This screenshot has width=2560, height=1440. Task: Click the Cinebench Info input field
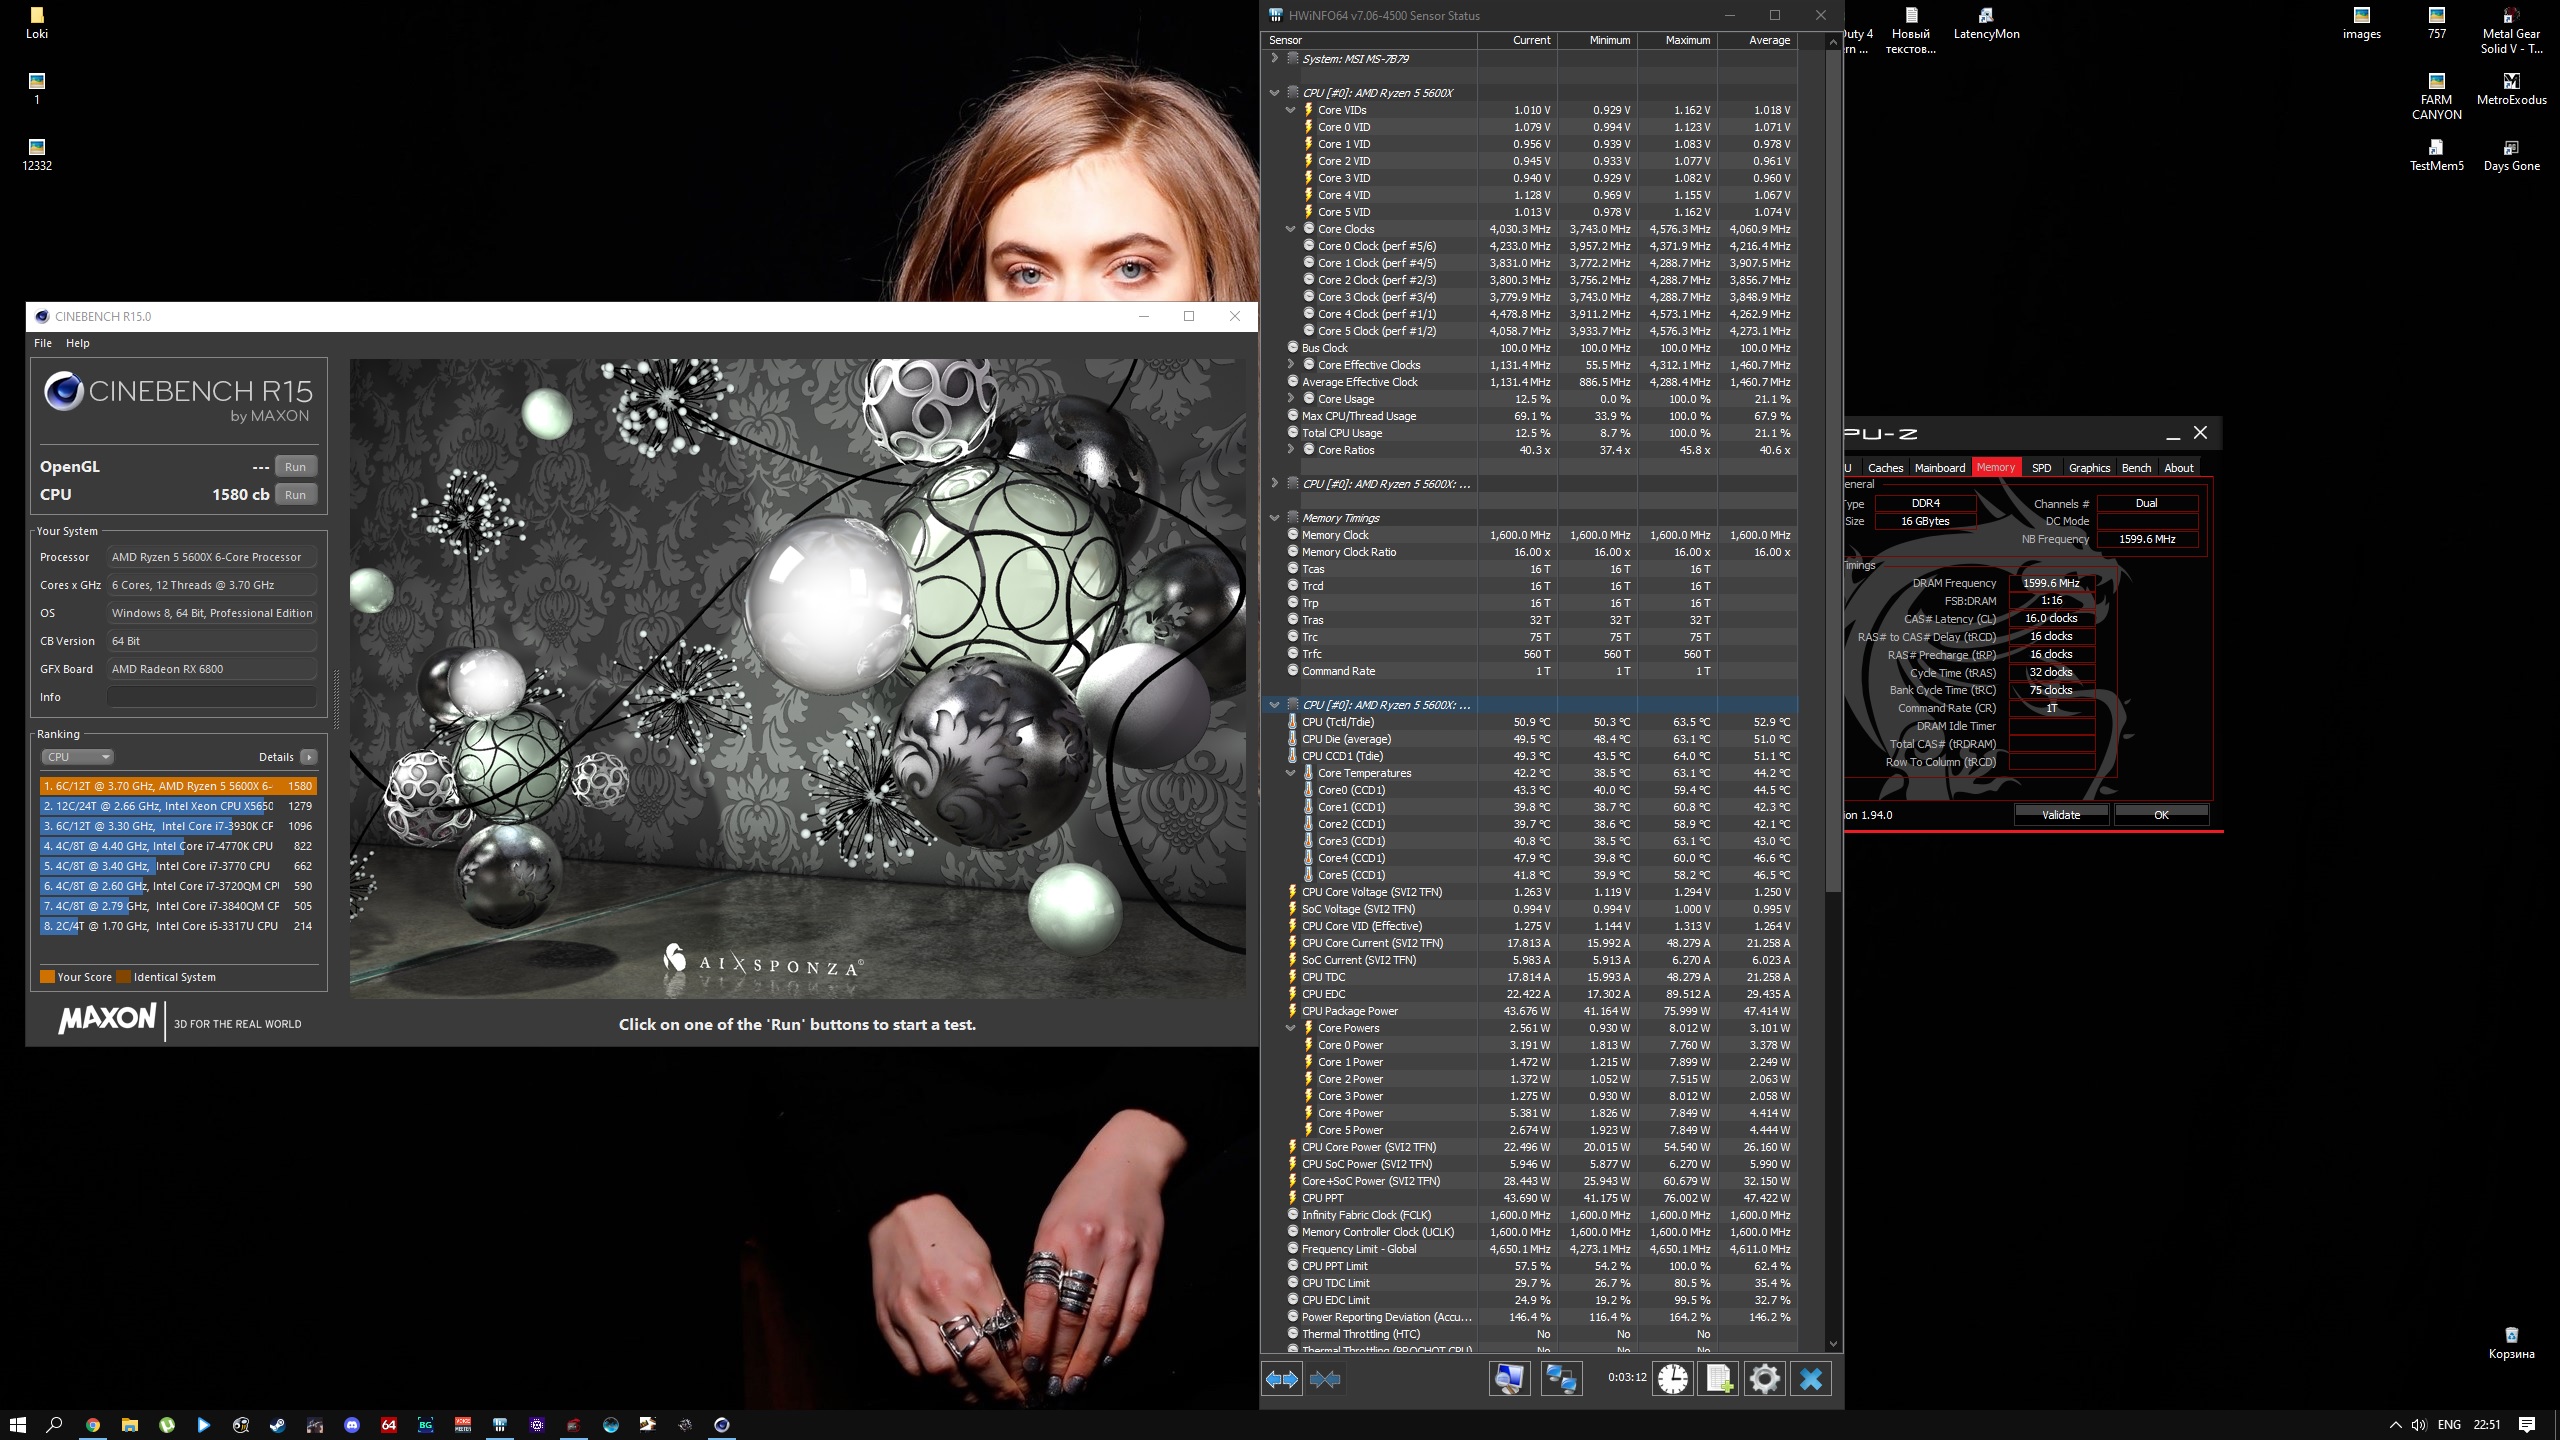click(x=211, y=697)
